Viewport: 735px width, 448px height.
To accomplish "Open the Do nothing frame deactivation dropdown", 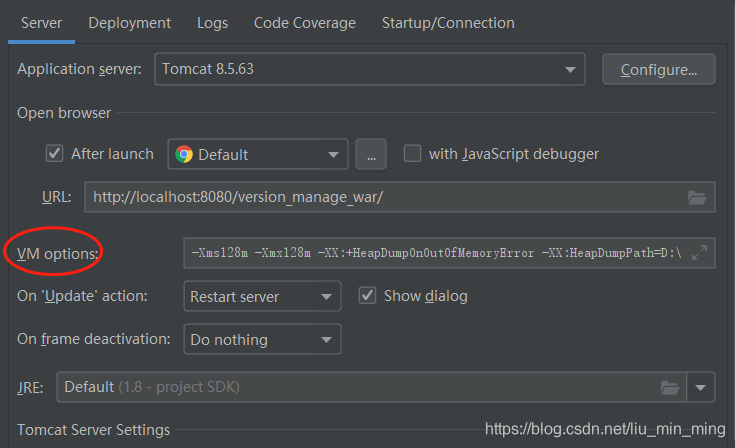I will (x=262, y=339).
